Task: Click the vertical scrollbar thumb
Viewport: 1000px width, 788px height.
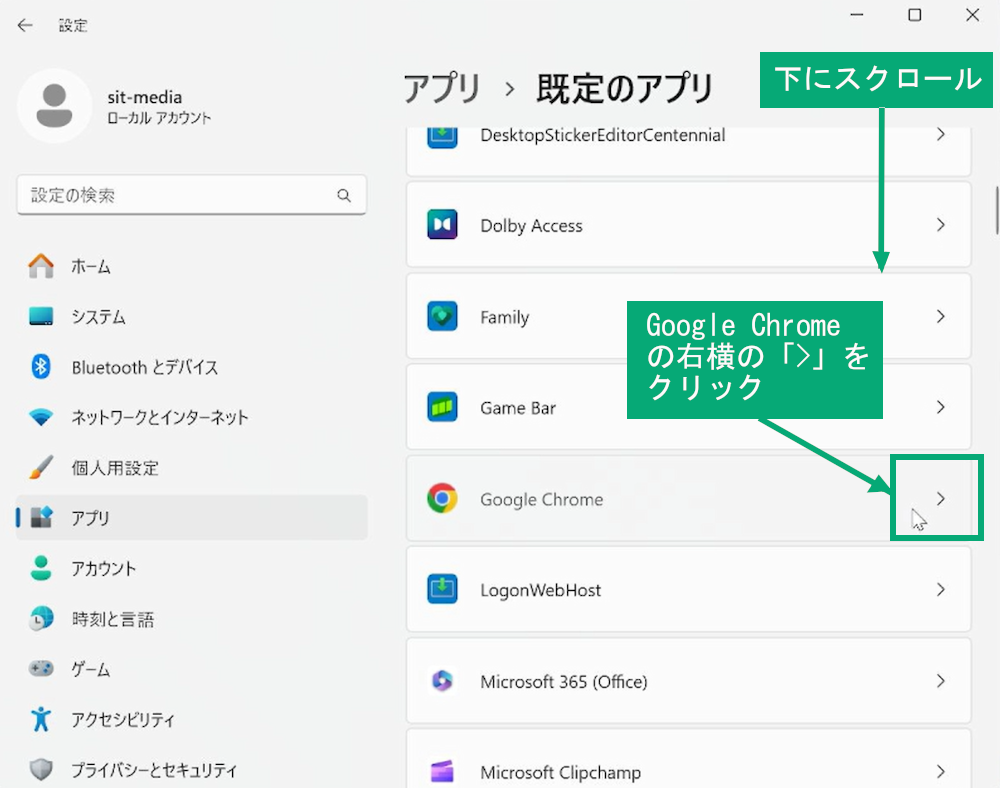Action: 997,210
